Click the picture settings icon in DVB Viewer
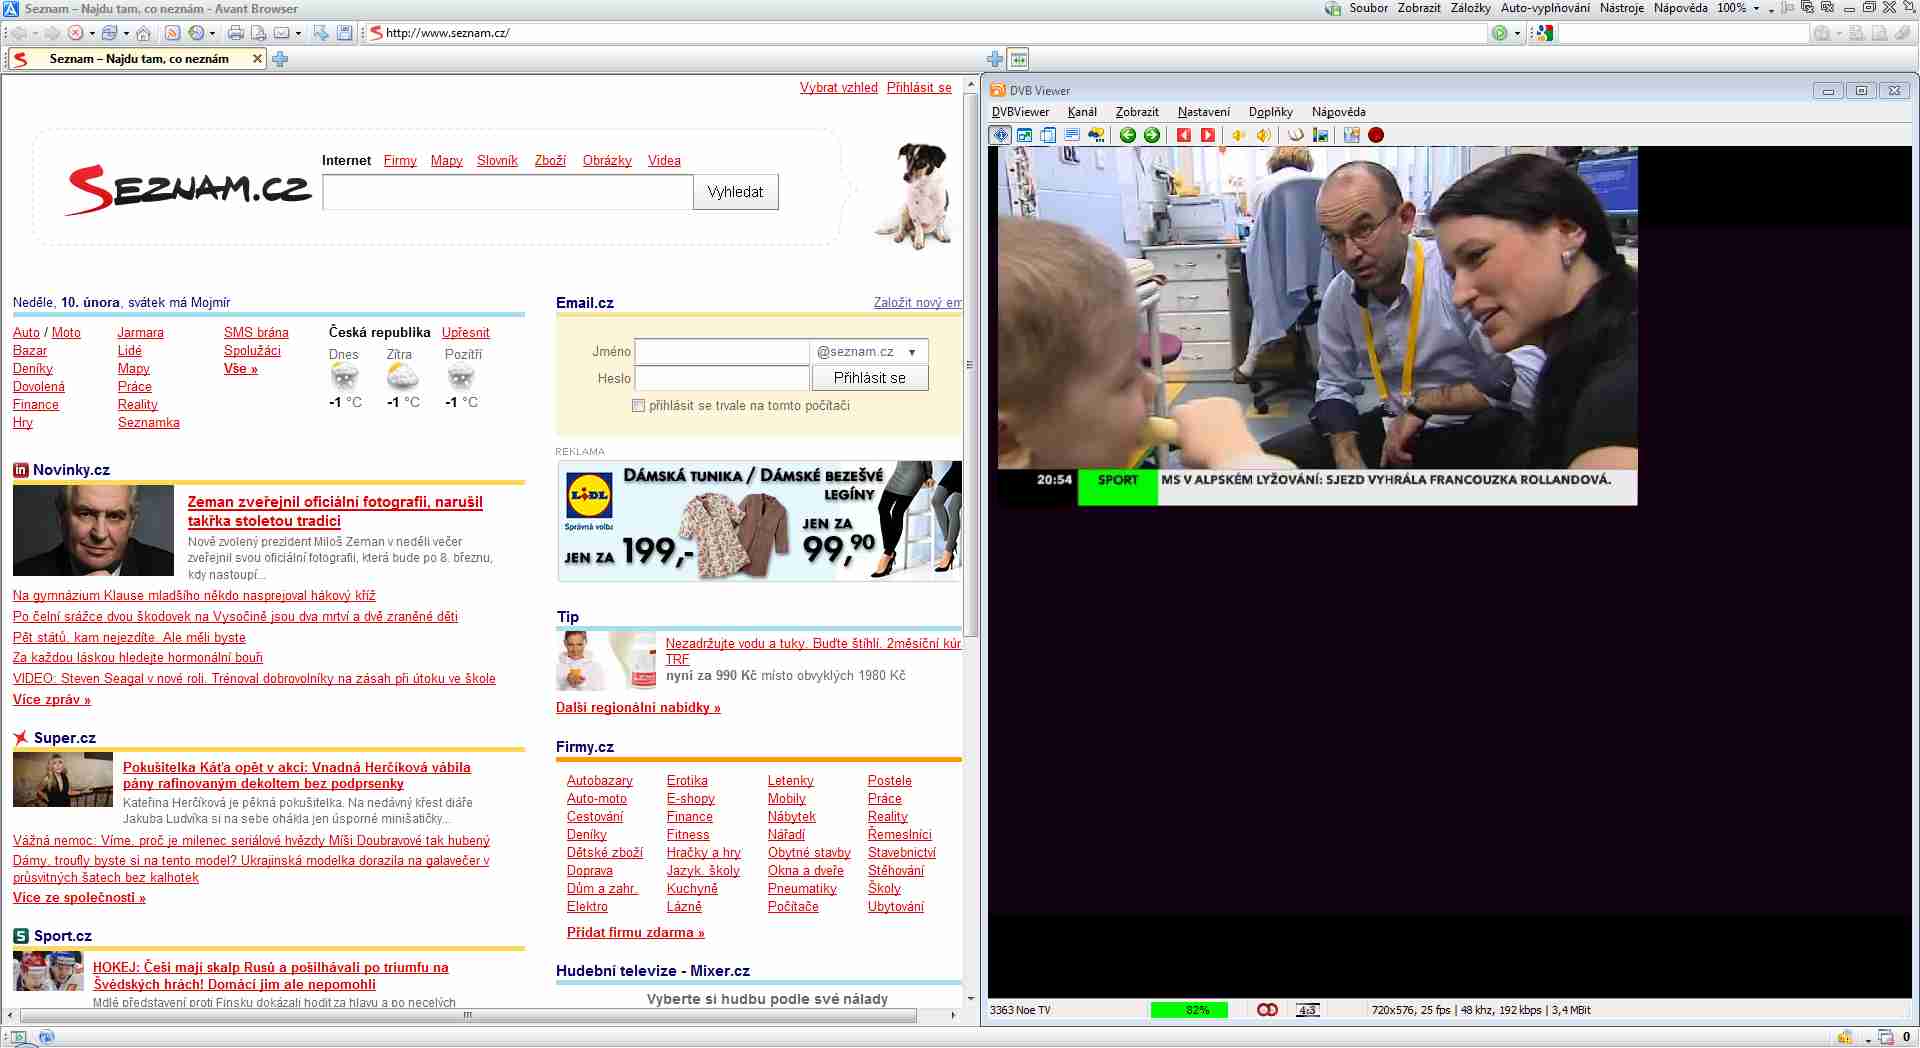 [1320, 135]
